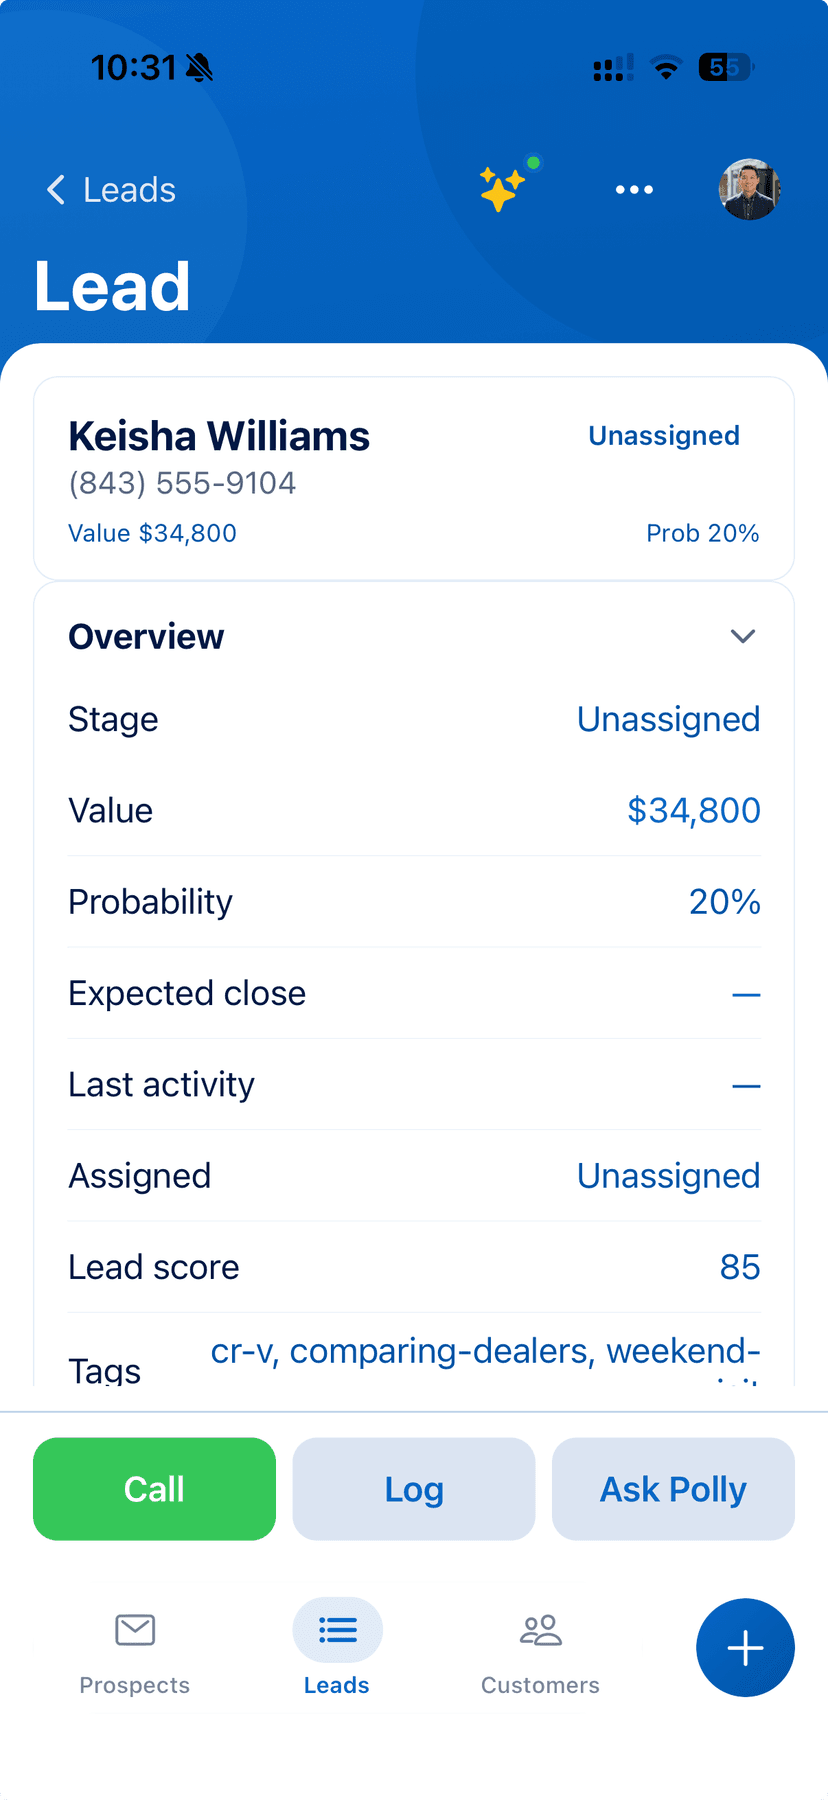
Task: Open the Assigned field to pick an owner
Action: pos(668,1176)
